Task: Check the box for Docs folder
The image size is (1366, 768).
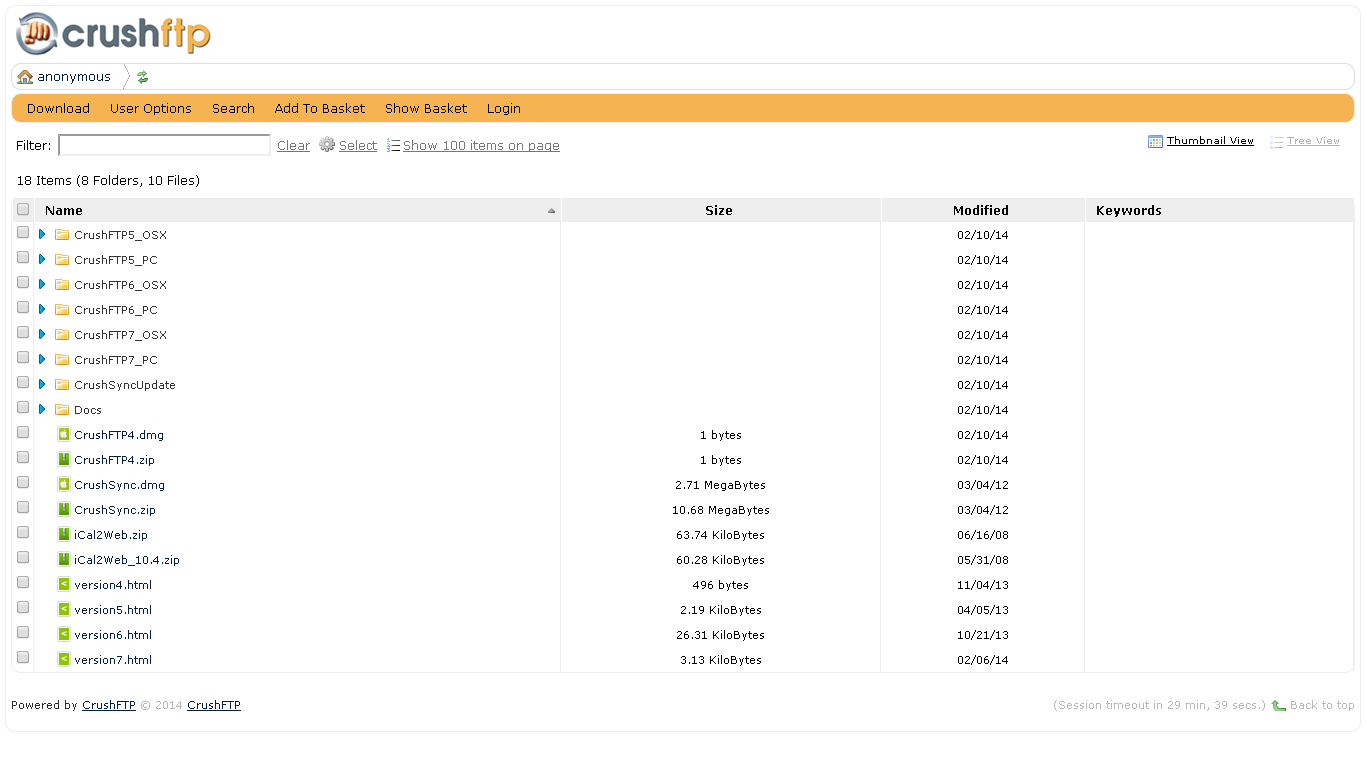Action: point(23,407)
